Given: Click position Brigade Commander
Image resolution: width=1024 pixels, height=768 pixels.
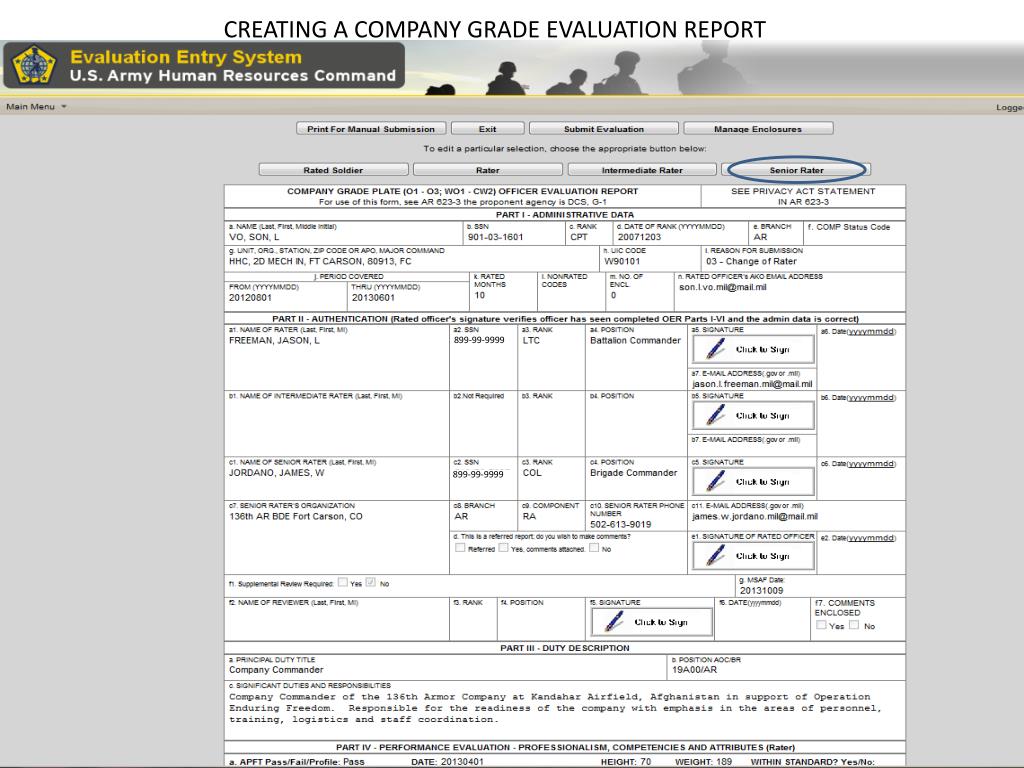Looking at the screenshot, I should coord(633,473).
